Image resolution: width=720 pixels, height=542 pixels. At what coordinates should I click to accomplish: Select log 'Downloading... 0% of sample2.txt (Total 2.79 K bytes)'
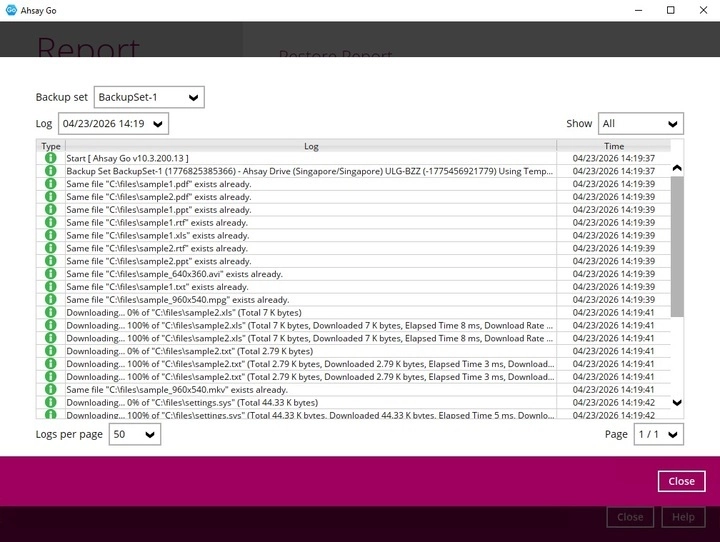[x=353, y=351]
